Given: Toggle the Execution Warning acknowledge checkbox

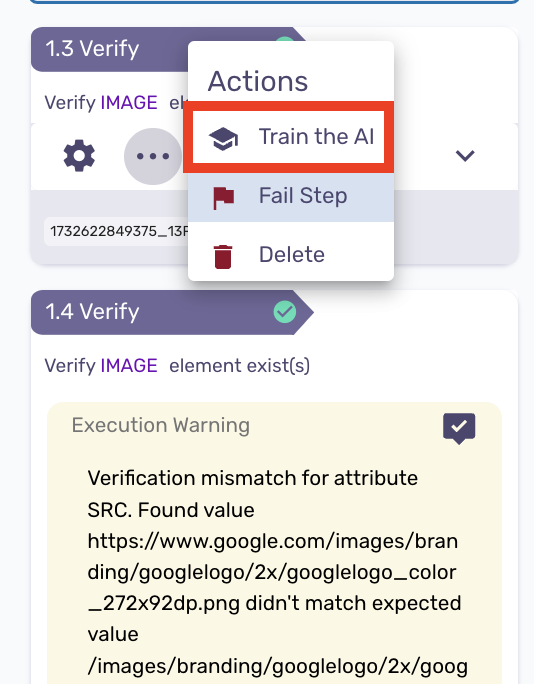Looking at the screenshot, I should 459,428.
